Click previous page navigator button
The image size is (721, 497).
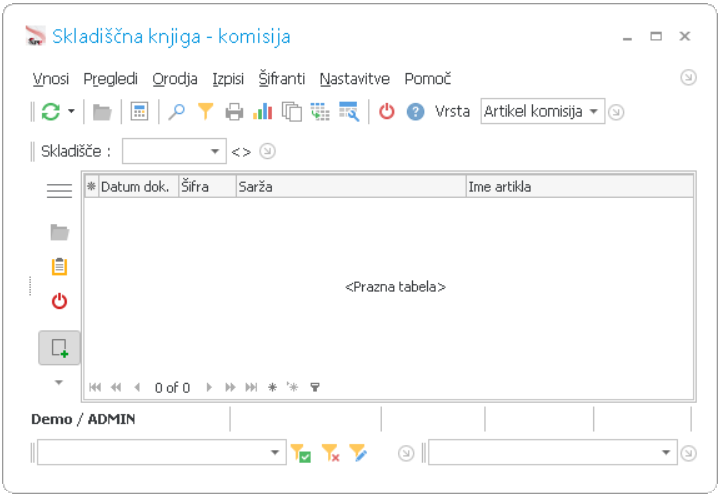coord(116,387)
